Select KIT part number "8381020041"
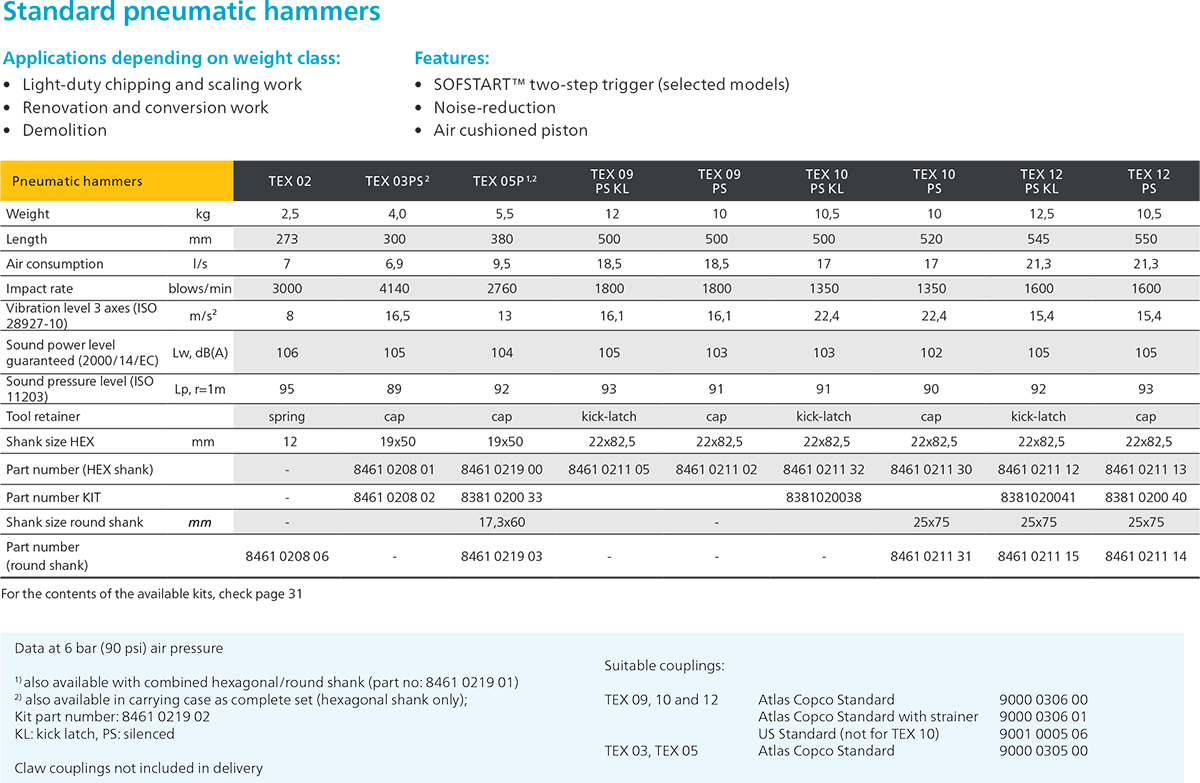The height and width of the screenshot is (783, 1200). tap(1040, 497)
